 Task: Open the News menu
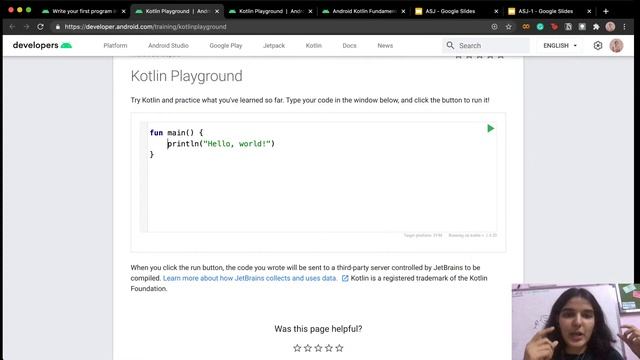point(385,45)
